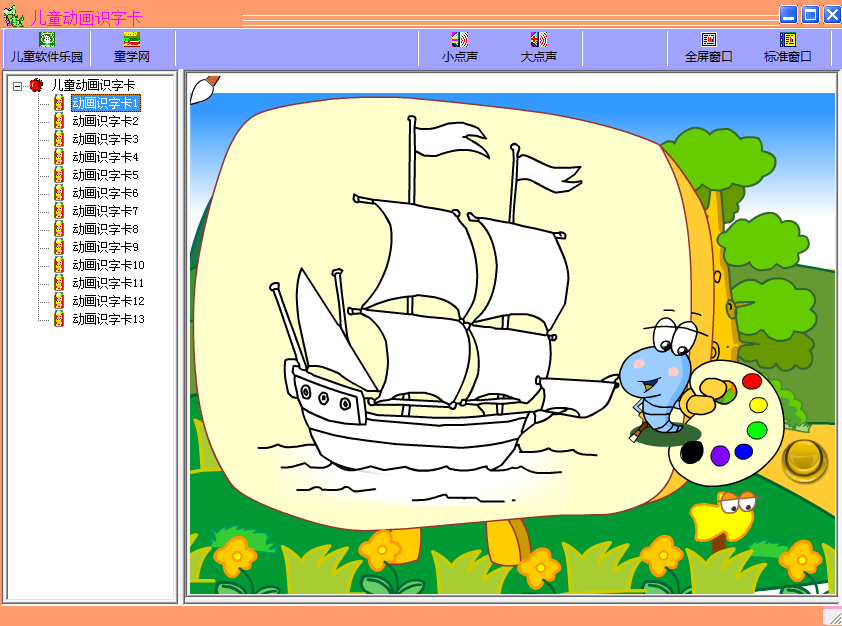
Task: Select 动画识字卡11 in tree
Action: [x=108, y=283]
